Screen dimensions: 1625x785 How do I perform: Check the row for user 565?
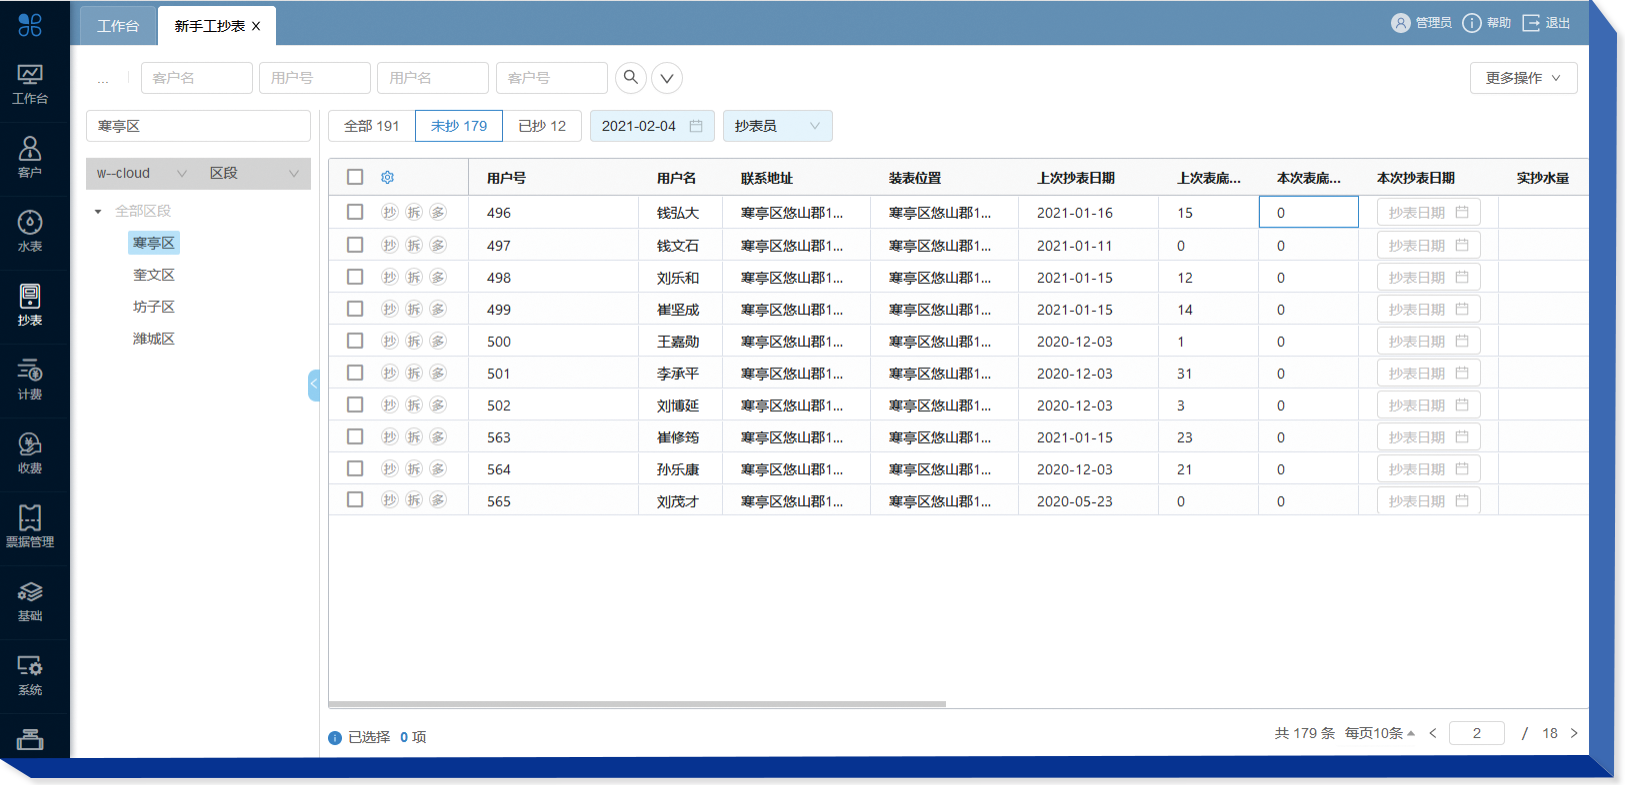pos(355,499)
